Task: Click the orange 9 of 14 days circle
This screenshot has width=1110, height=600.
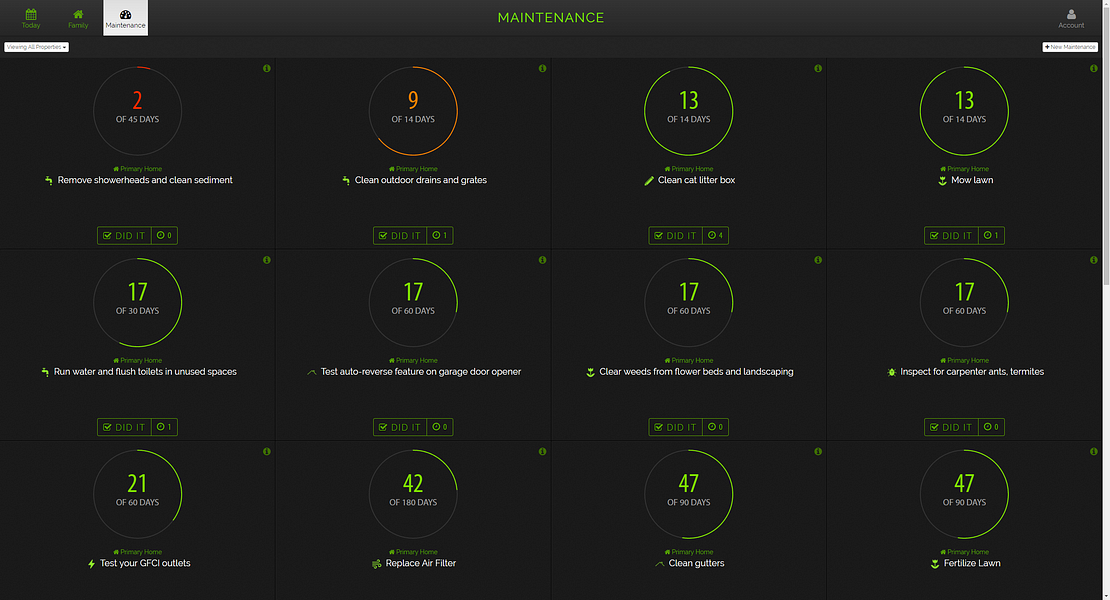Action: pyautogui.click(x=413, y=111)
